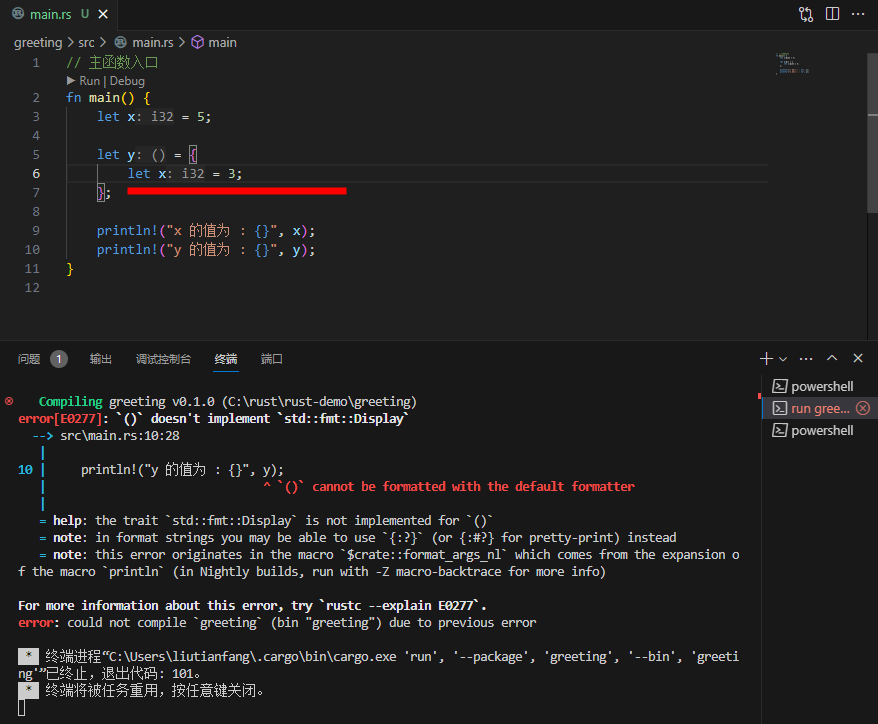Viewport: 878px width, 724px height.
Task: Place cursor on line 6 let x statement
Action: pos(185,174)
